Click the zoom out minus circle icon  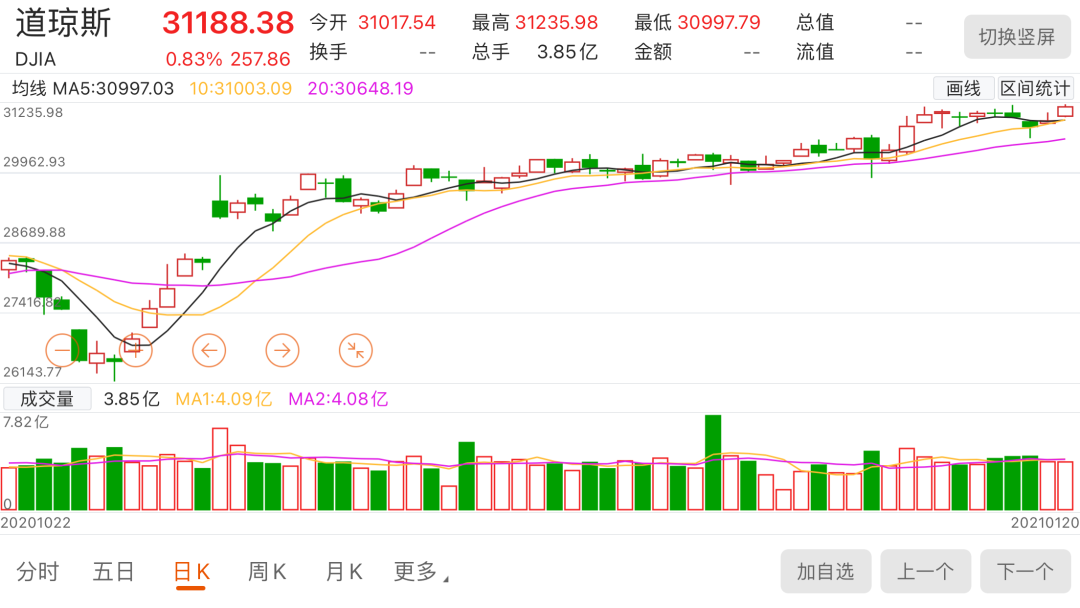[62, 350]
